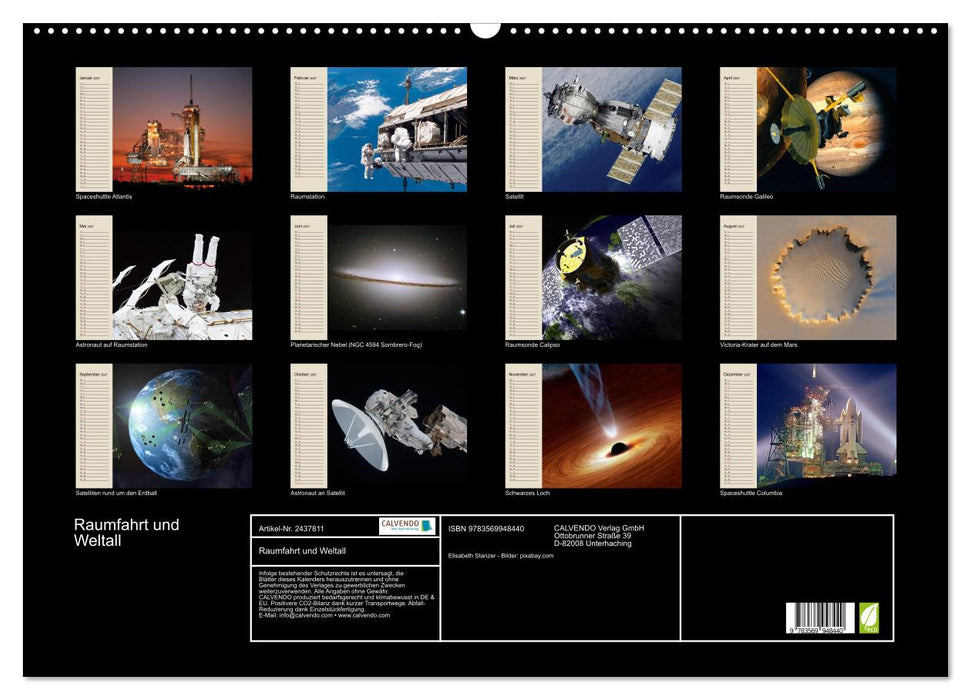Click the info@calvendo.com email line
This screenshot has width=971, height=700.
tap(324, 615)
